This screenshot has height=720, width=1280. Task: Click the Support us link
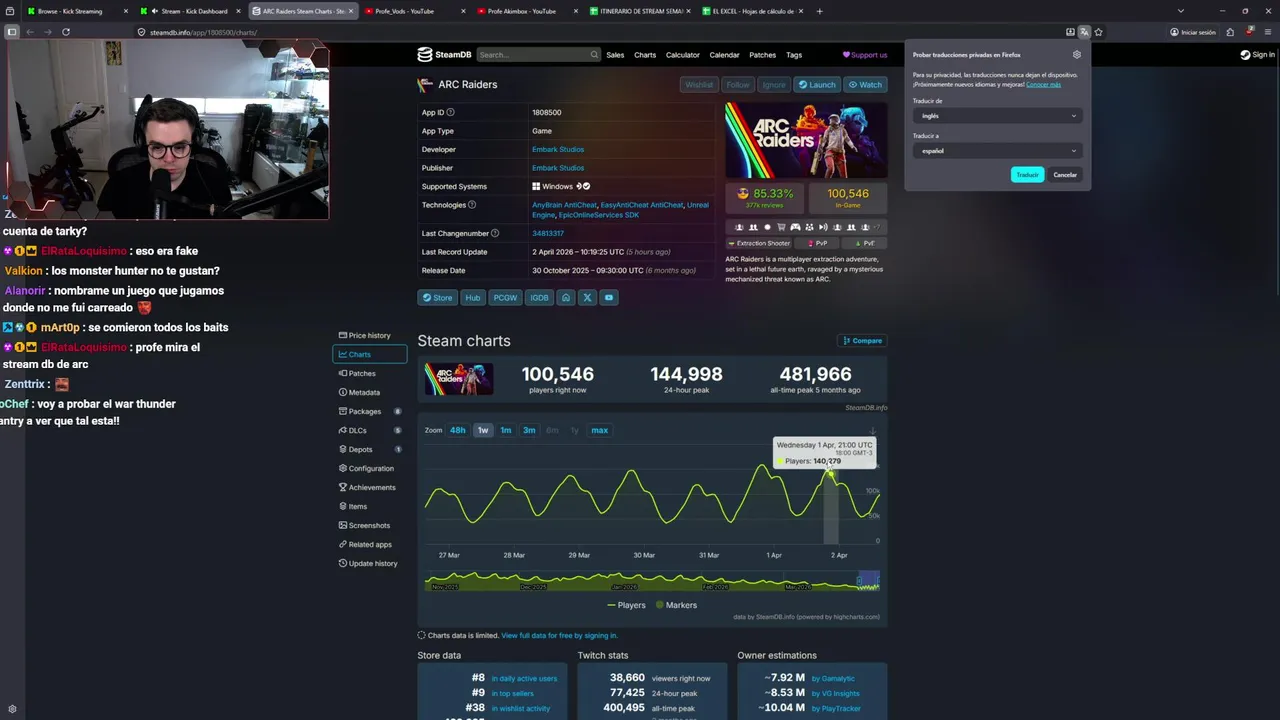(x=865, y=55)
